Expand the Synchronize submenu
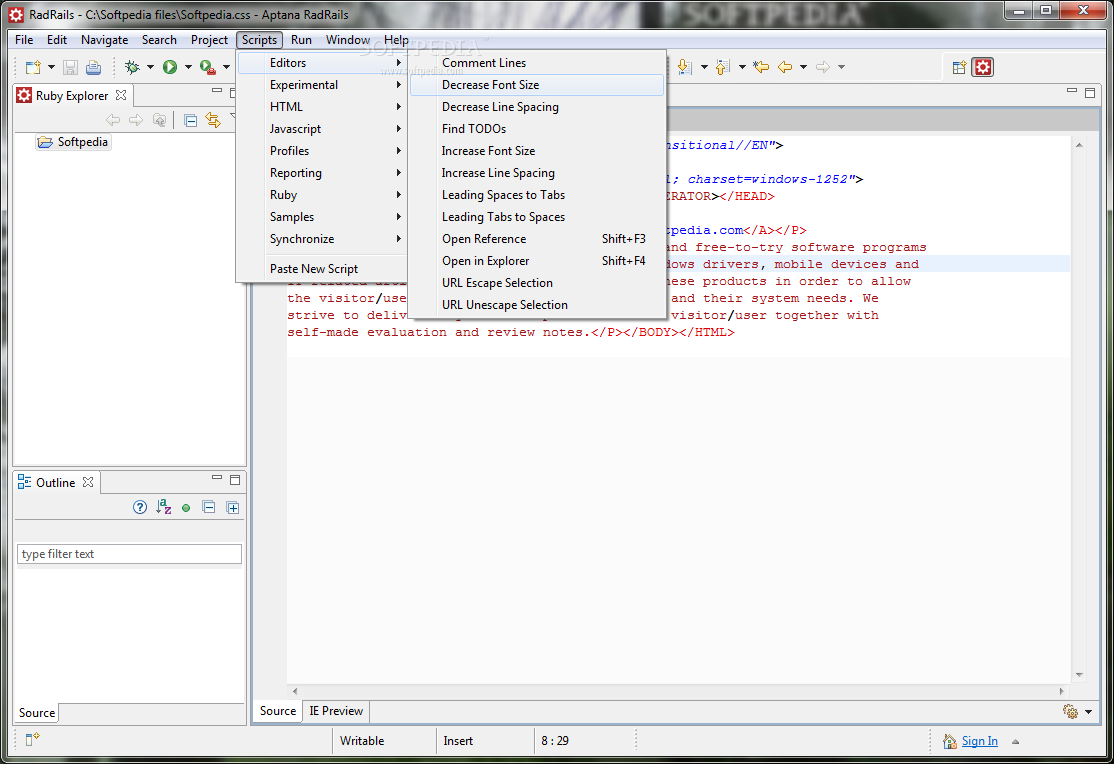This screenshot has width=1114, height=764. click(323, 239)
